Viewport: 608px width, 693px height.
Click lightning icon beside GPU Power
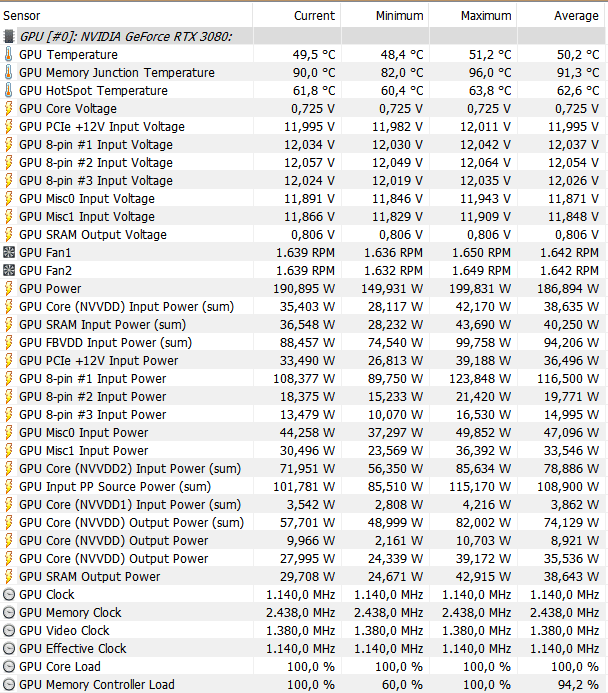click(x=8, y=289)
